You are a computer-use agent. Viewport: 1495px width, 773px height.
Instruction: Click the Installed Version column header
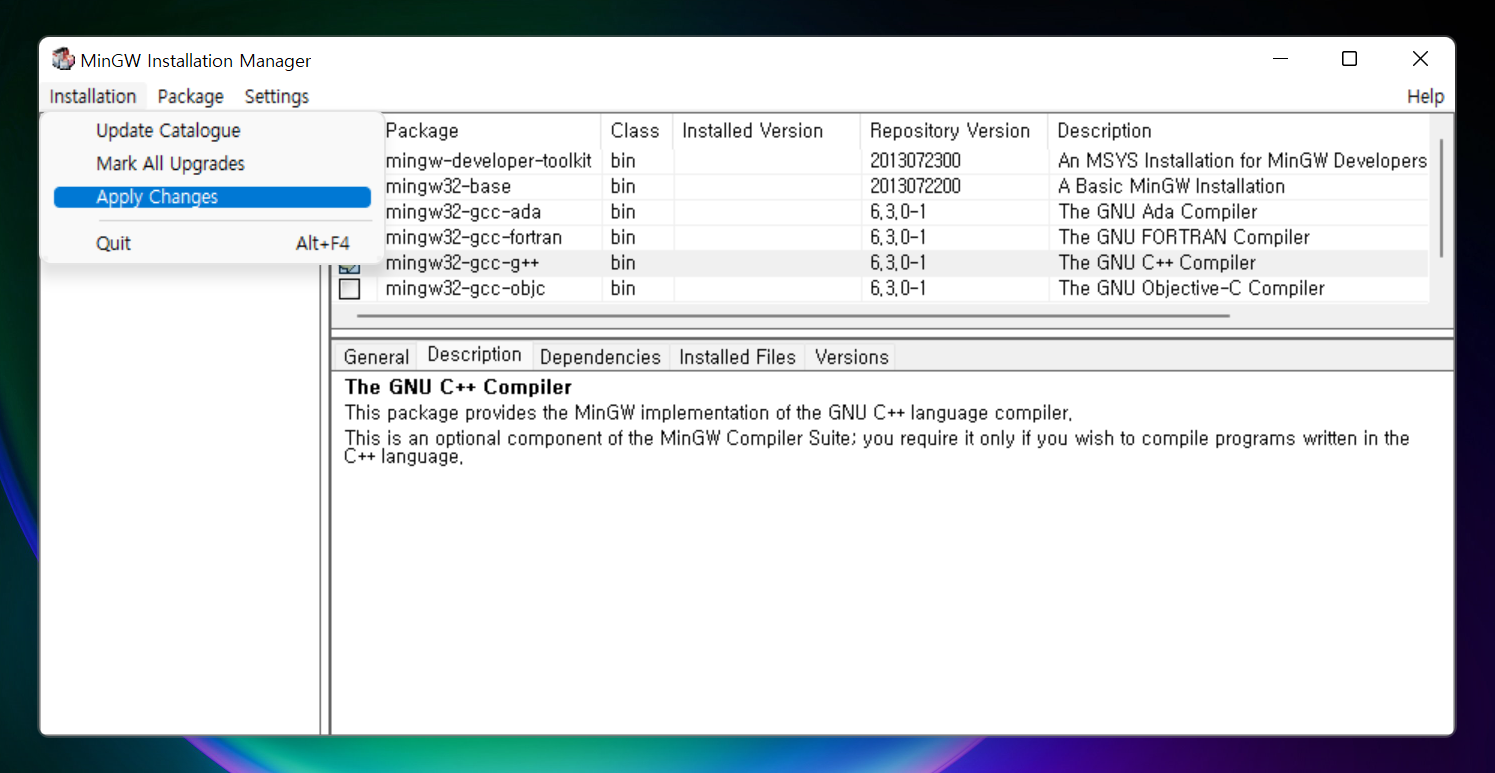[767, 131]
